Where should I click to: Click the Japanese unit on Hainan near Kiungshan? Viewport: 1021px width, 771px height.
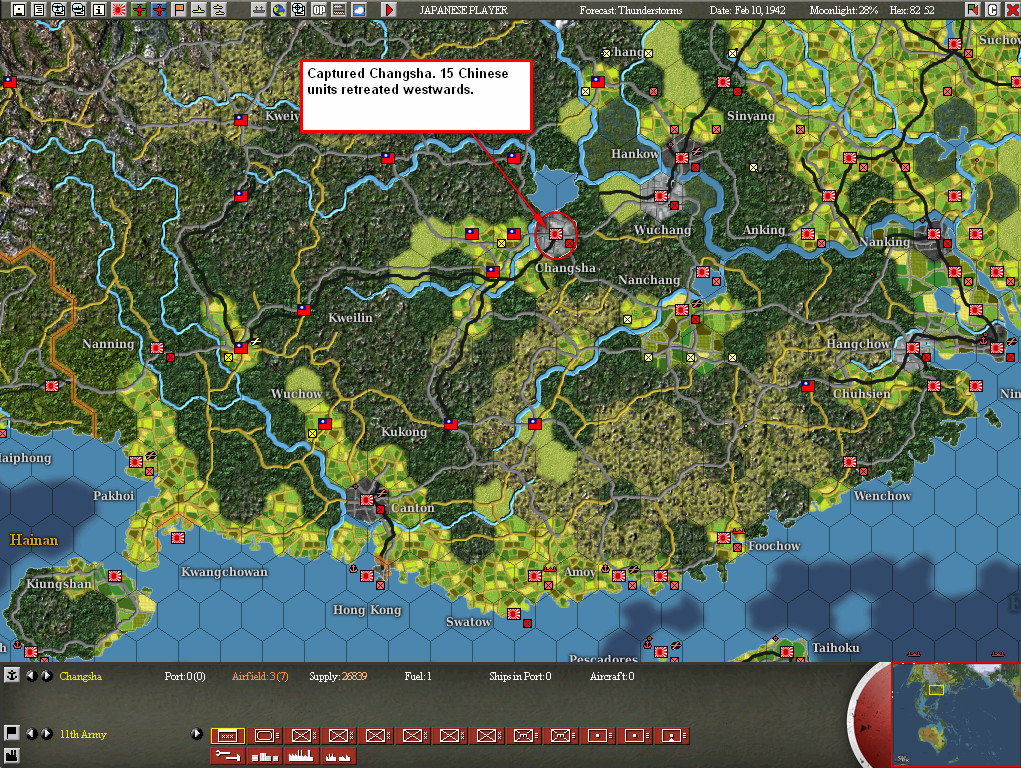click(x=115, y=576)
